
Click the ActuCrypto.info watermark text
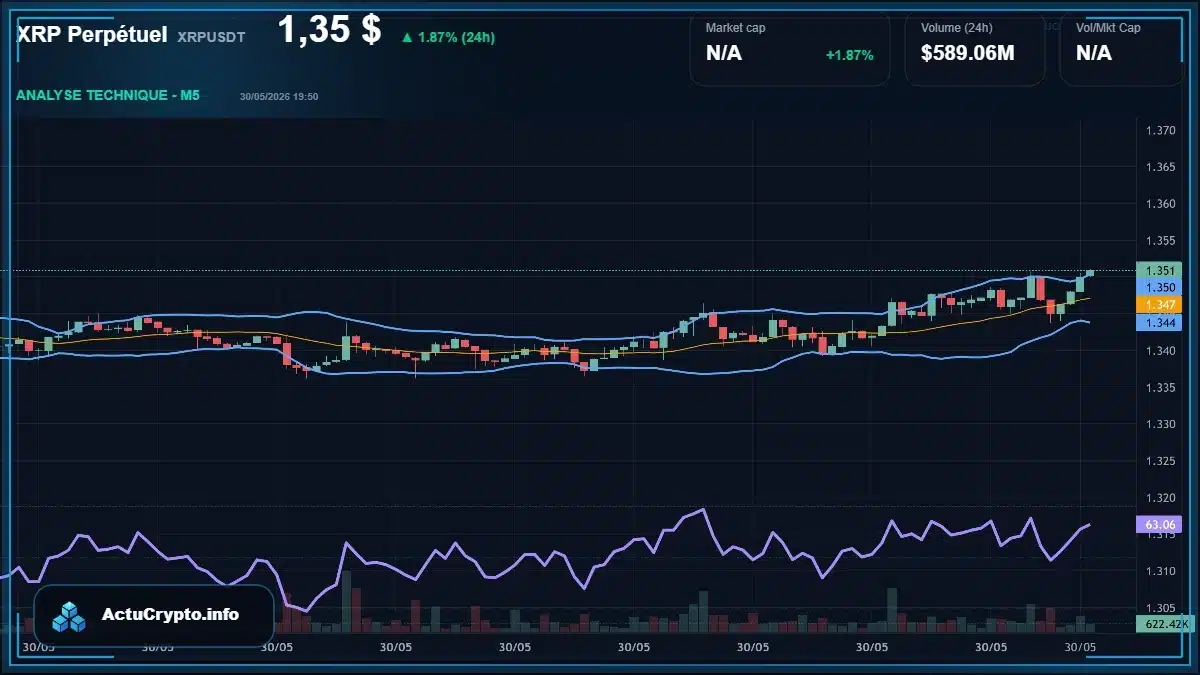[x=171, y=614]
